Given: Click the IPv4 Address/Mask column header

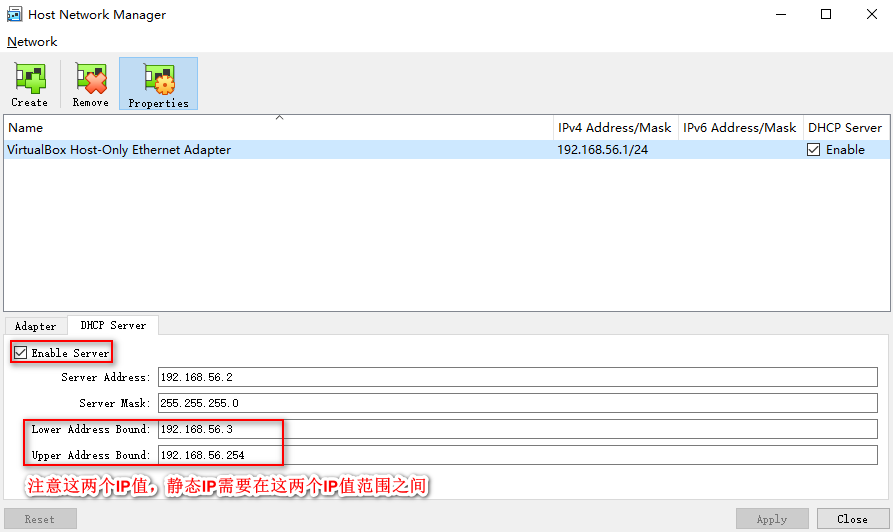Looking at the screenshot, I should click(x=615, y=128).
